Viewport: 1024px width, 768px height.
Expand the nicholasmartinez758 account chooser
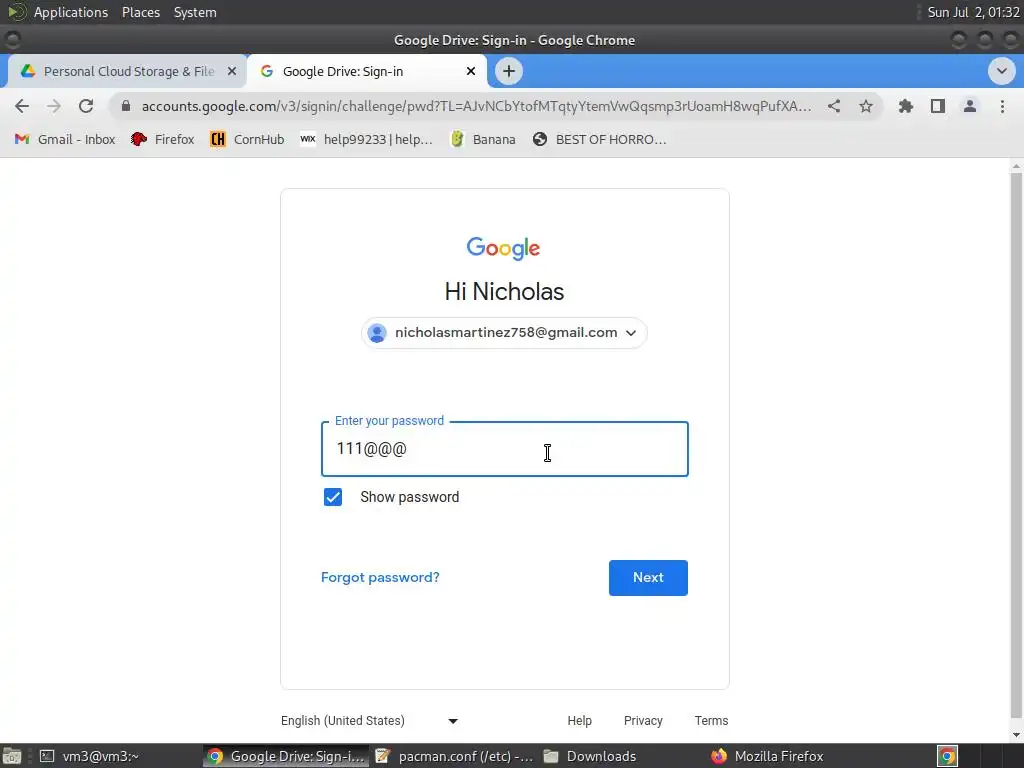tap(504, 333)
